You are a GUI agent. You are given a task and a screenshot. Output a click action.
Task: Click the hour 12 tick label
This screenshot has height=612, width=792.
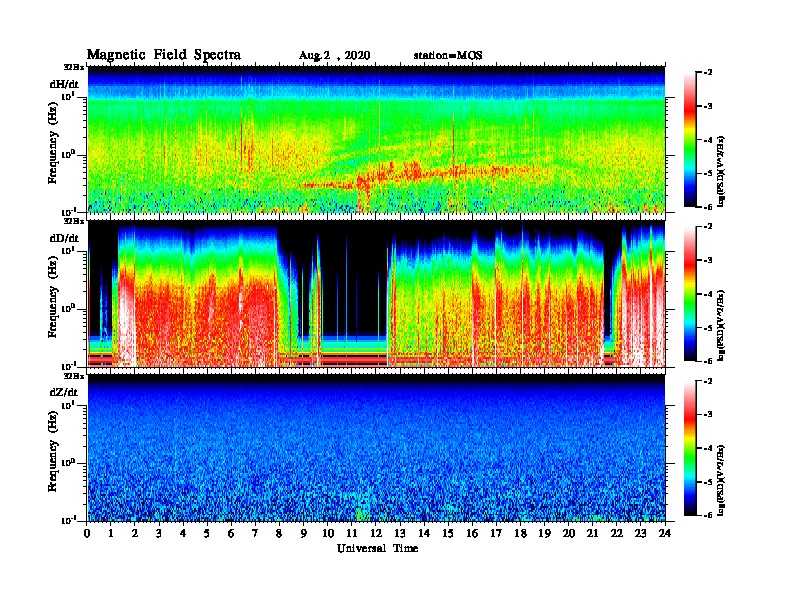click(376, 533)
